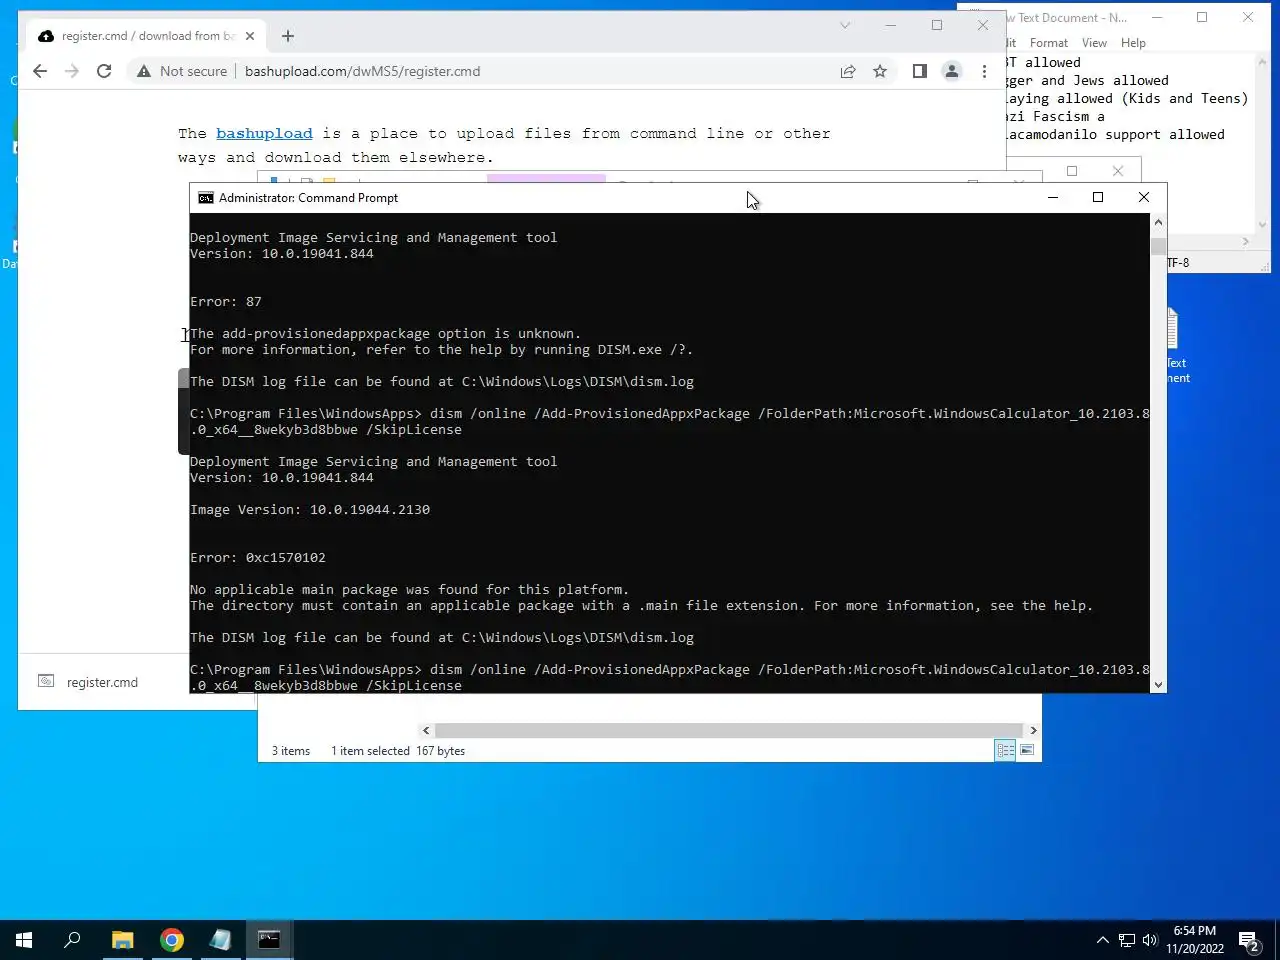This screenshot has width=1280, height=960.
Task: Open taskbar Search
Action: point(72,940)
